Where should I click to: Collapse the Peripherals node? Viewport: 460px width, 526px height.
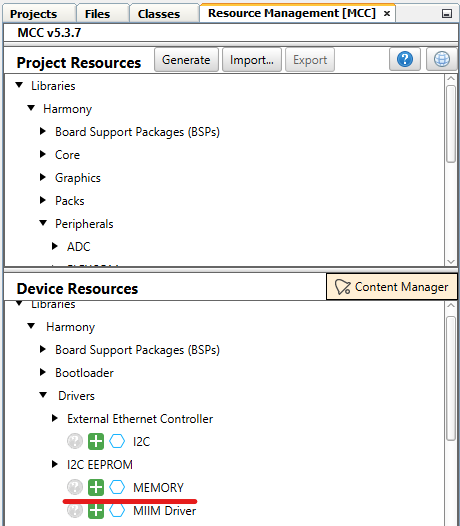point(43,223)
